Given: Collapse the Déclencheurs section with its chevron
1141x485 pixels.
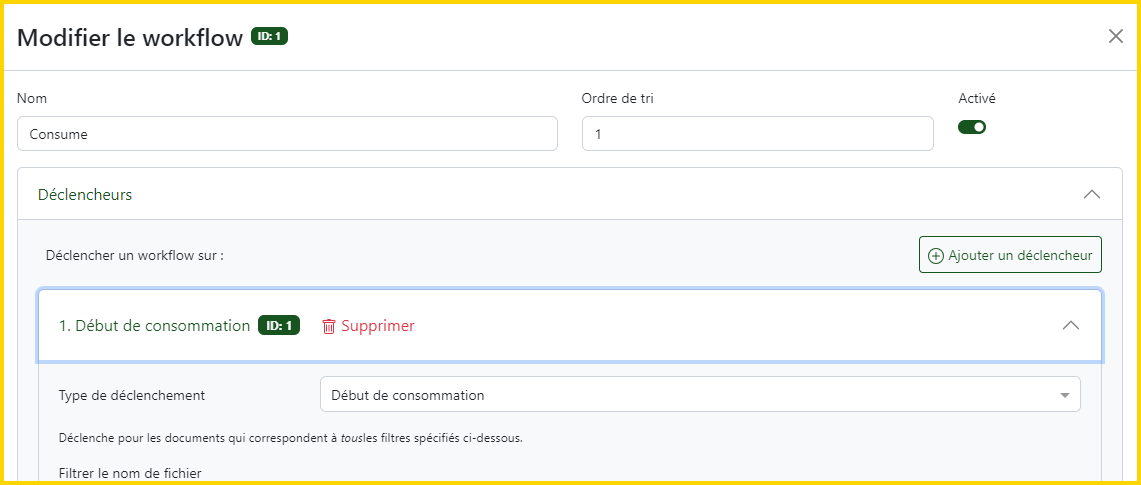Looking at the screenshot, I should coord(1092,194).
